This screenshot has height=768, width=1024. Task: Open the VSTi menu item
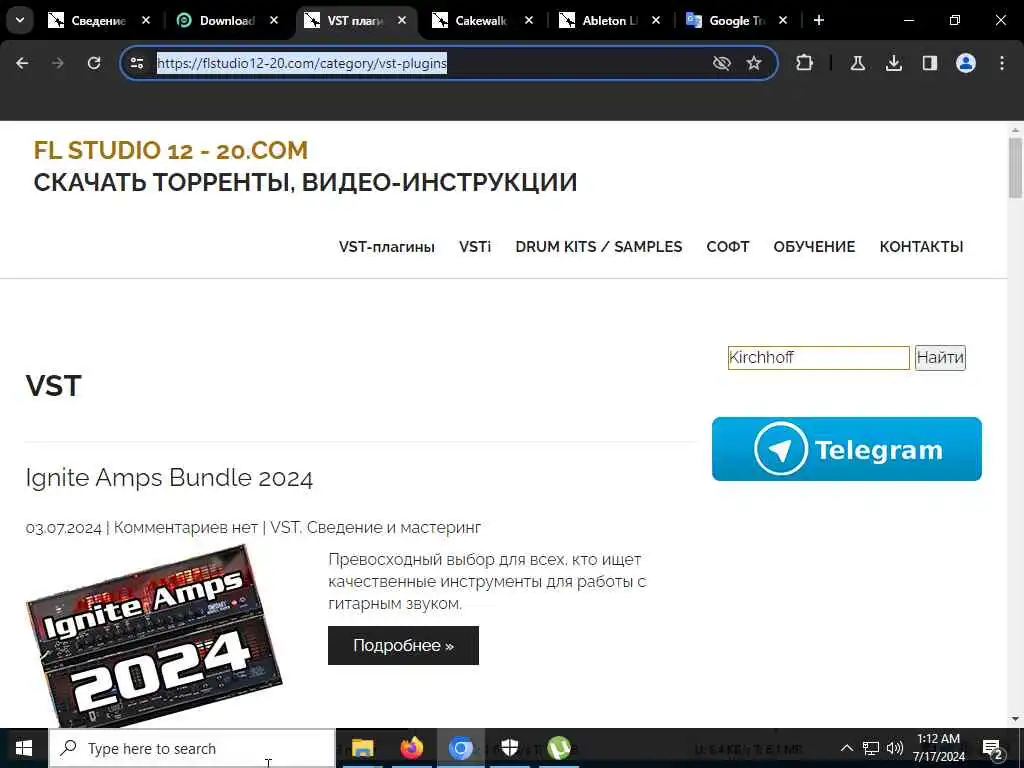475,247
